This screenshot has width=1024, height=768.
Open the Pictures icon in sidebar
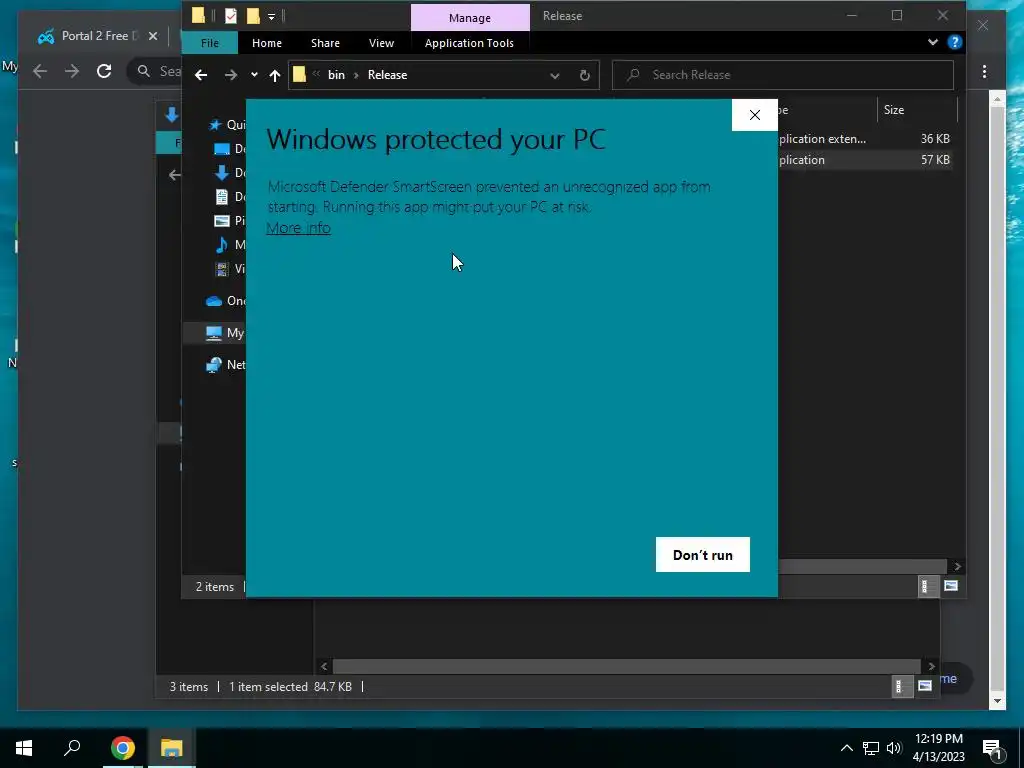[222, 221]
